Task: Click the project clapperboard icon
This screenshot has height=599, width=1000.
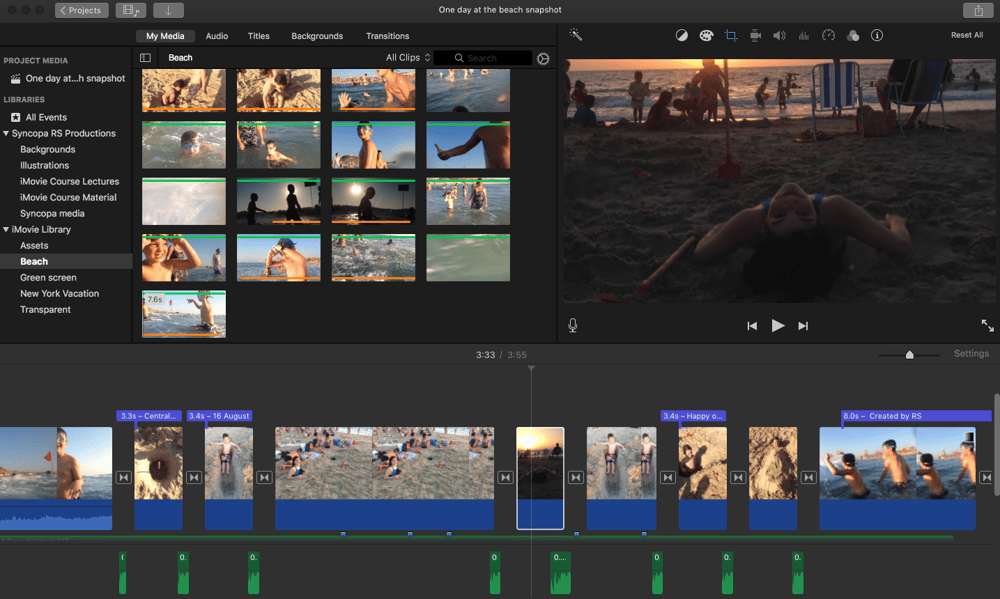Action: coord(15,78)
